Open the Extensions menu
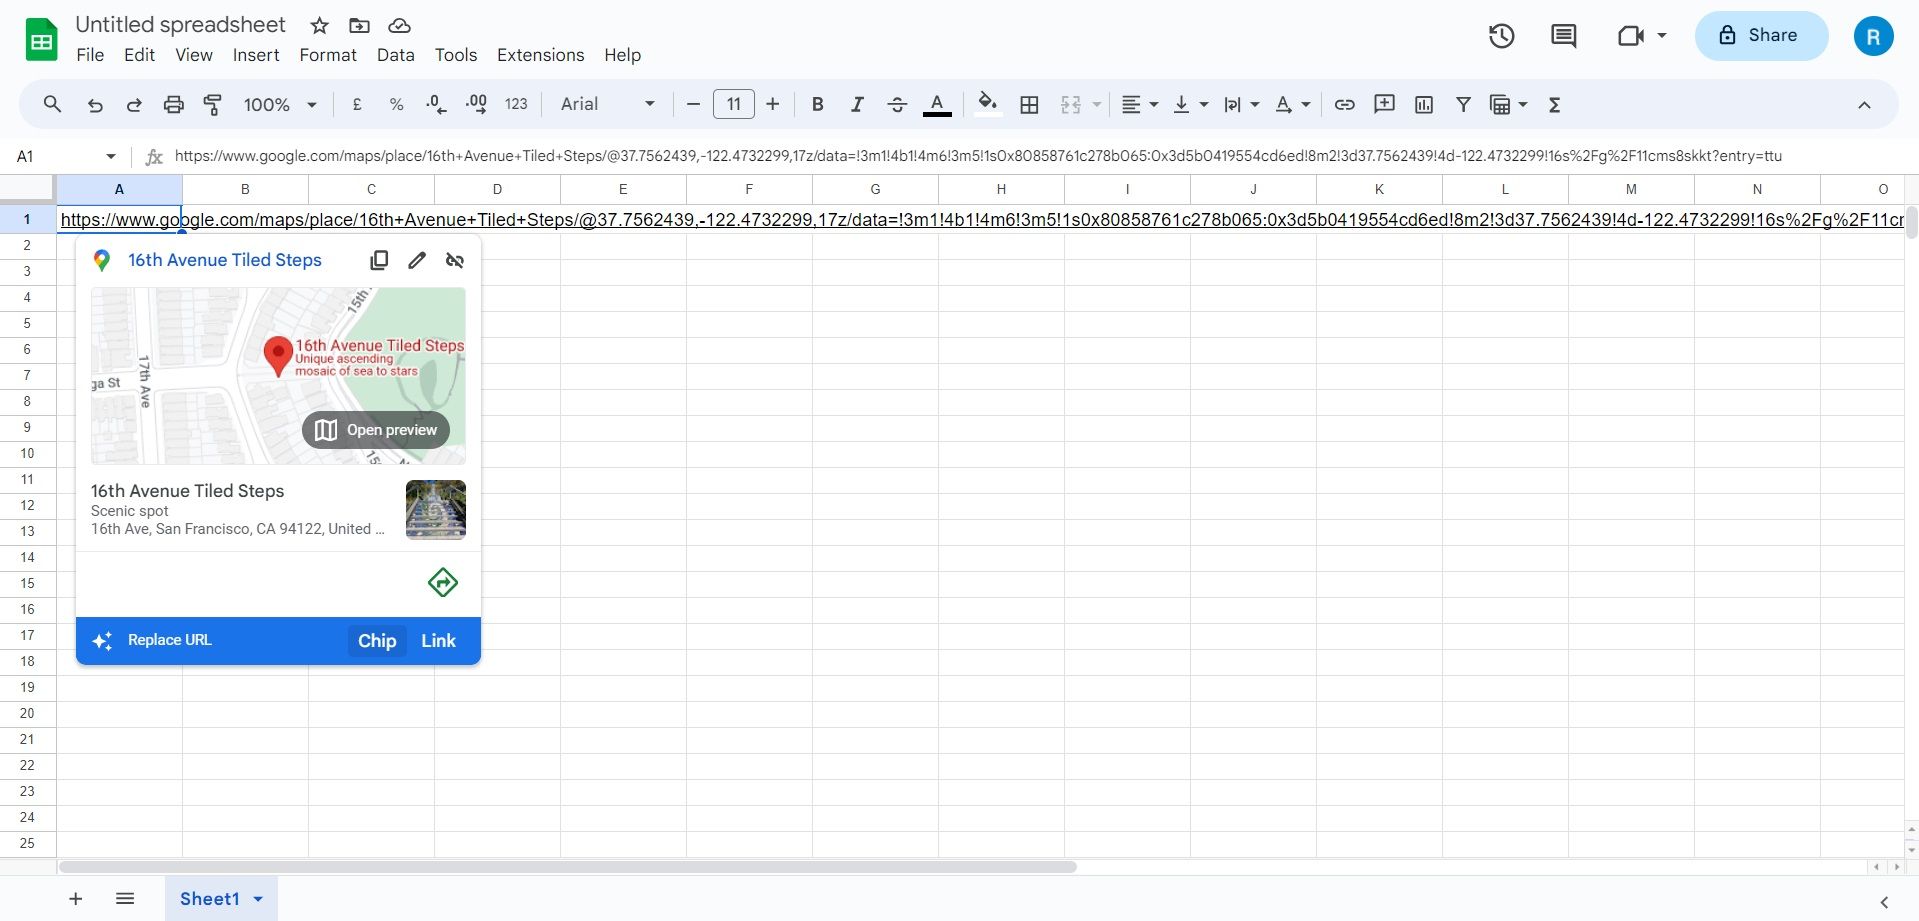Screen dimensions: 1919x921 click(x=540, y=55)
